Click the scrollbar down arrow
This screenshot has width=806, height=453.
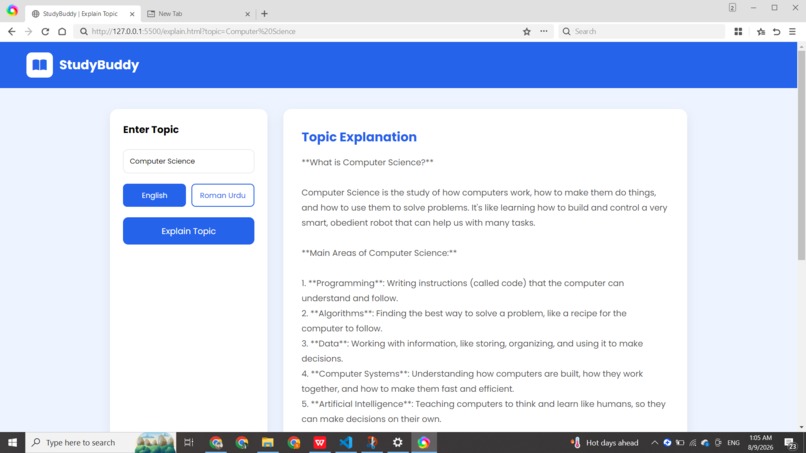tap(801, 427)
